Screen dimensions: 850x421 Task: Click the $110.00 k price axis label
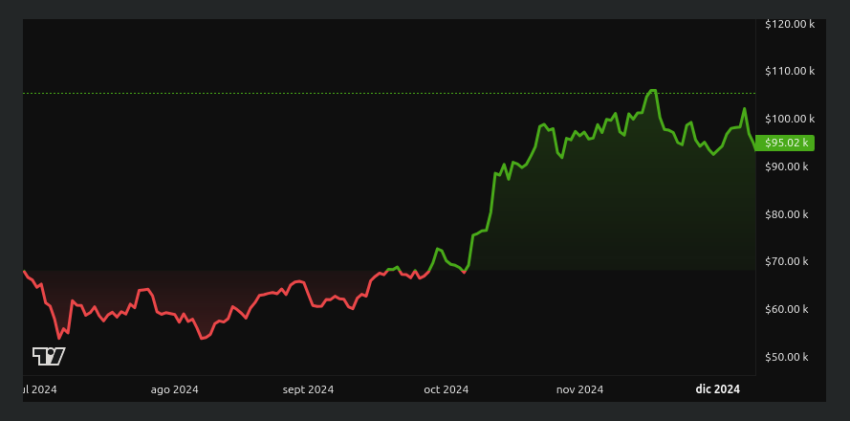click(x=789, y=71)
